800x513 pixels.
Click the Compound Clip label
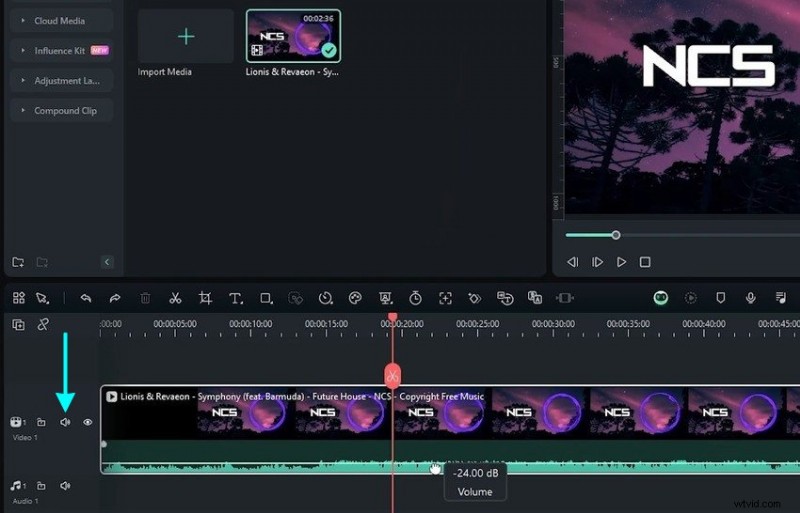pos(65,111)
